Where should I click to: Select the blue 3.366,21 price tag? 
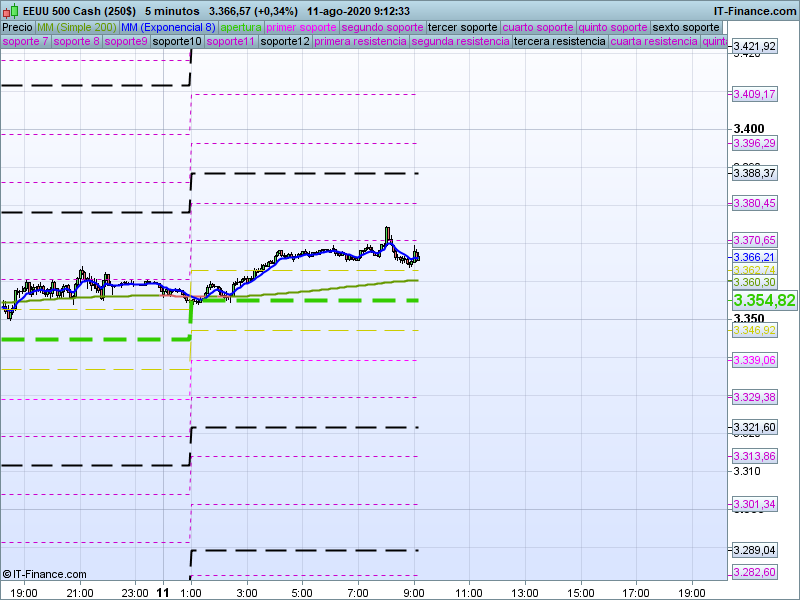pyautogui.click(x=754, y=257)
